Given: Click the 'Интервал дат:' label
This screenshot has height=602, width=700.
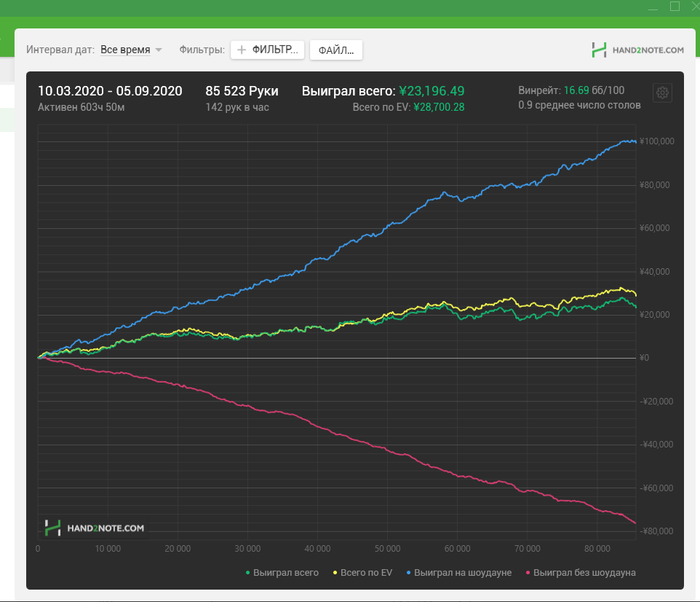Looking at the screenshot, I should (x=60, y=50).
